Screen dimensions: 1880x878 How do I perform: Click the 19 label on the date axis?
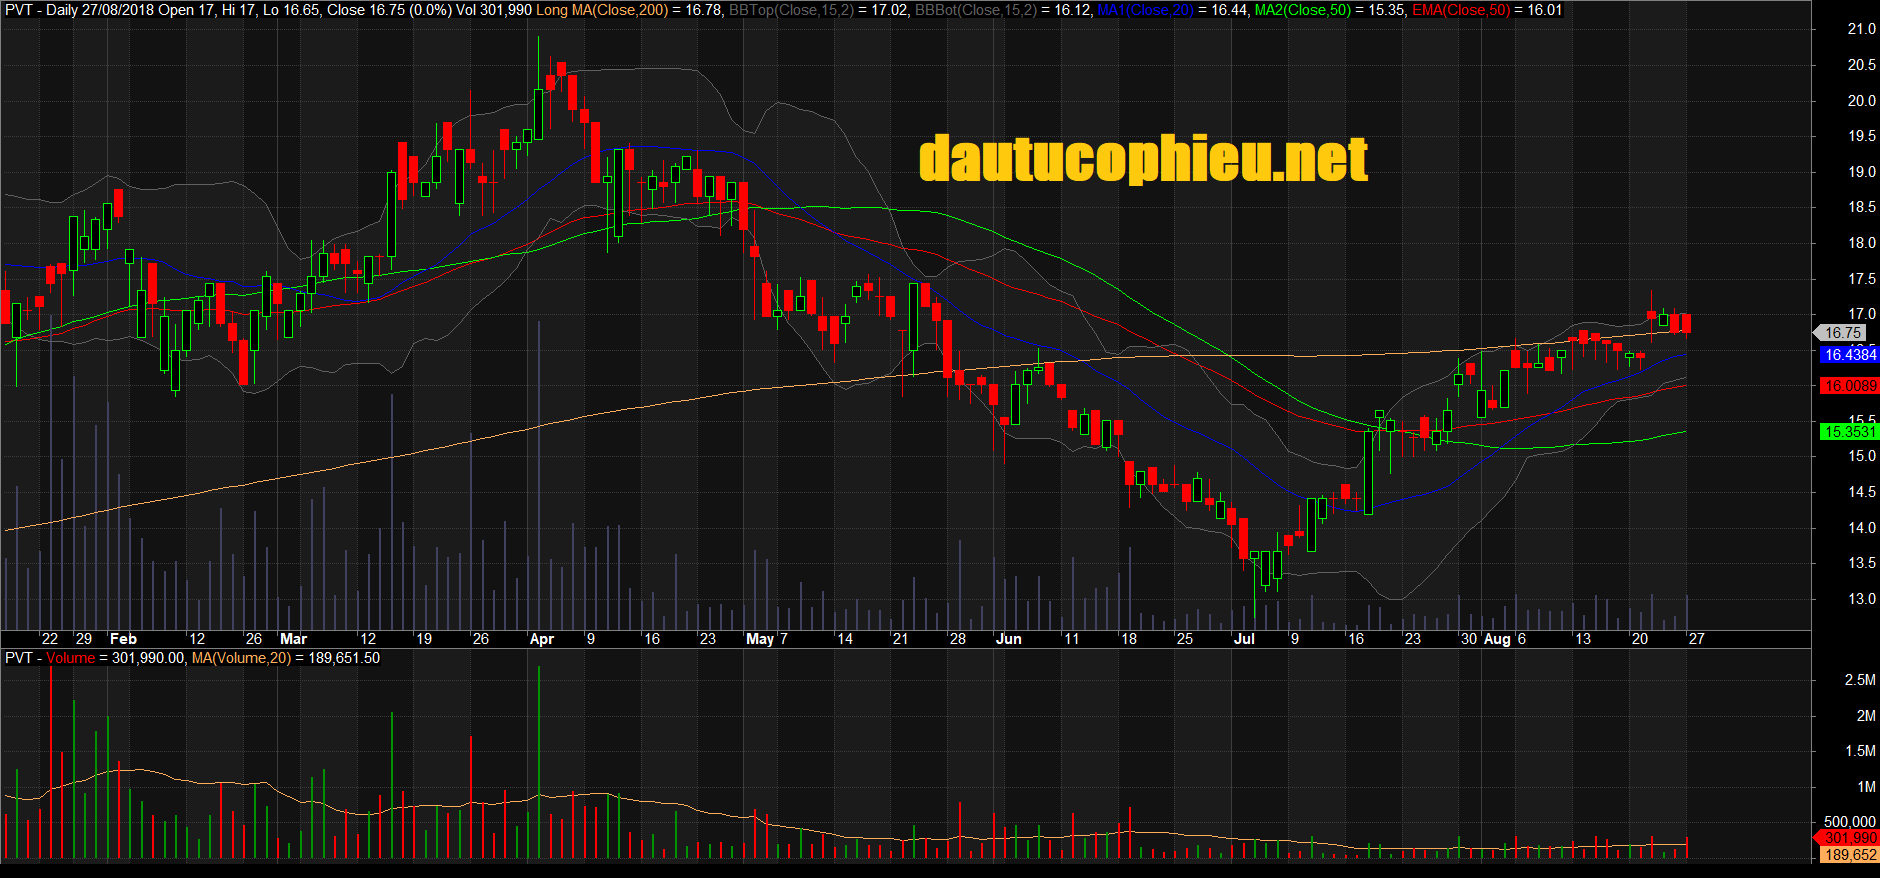coord(424,639)
